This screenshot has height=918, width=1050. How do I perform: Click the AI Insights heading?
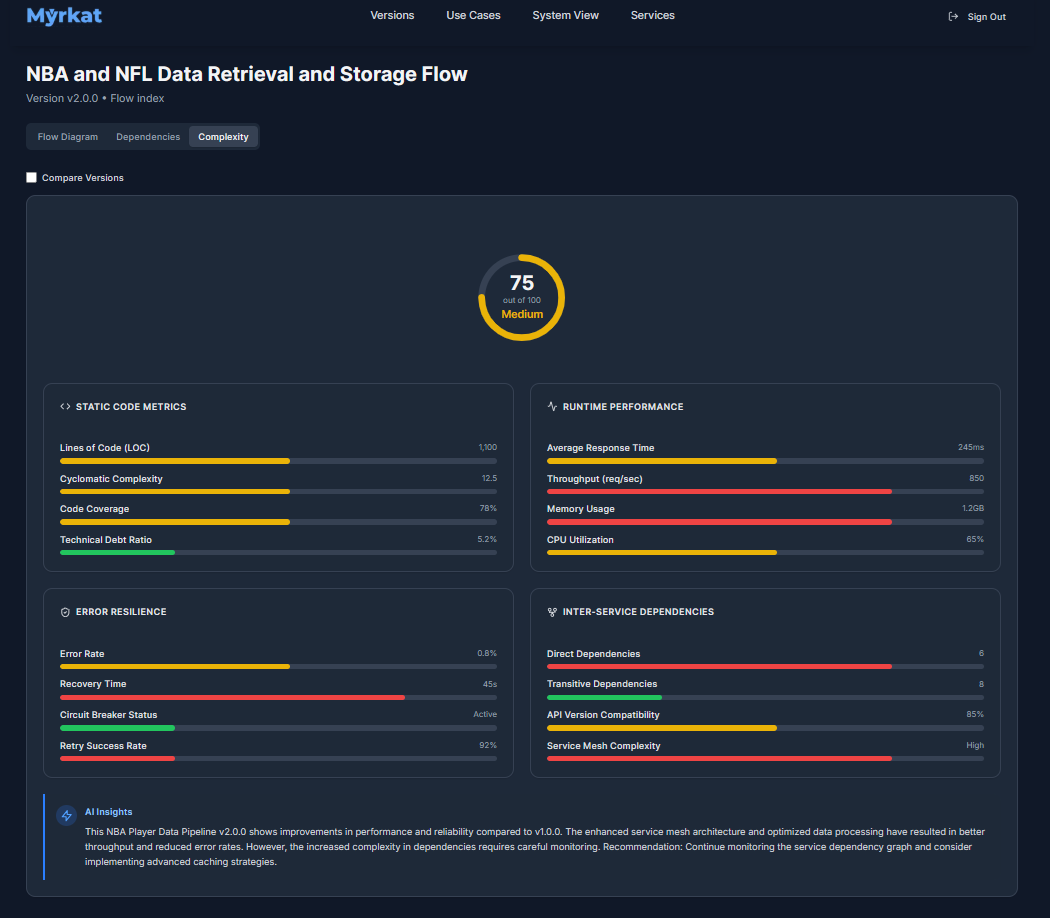point(108,812)
